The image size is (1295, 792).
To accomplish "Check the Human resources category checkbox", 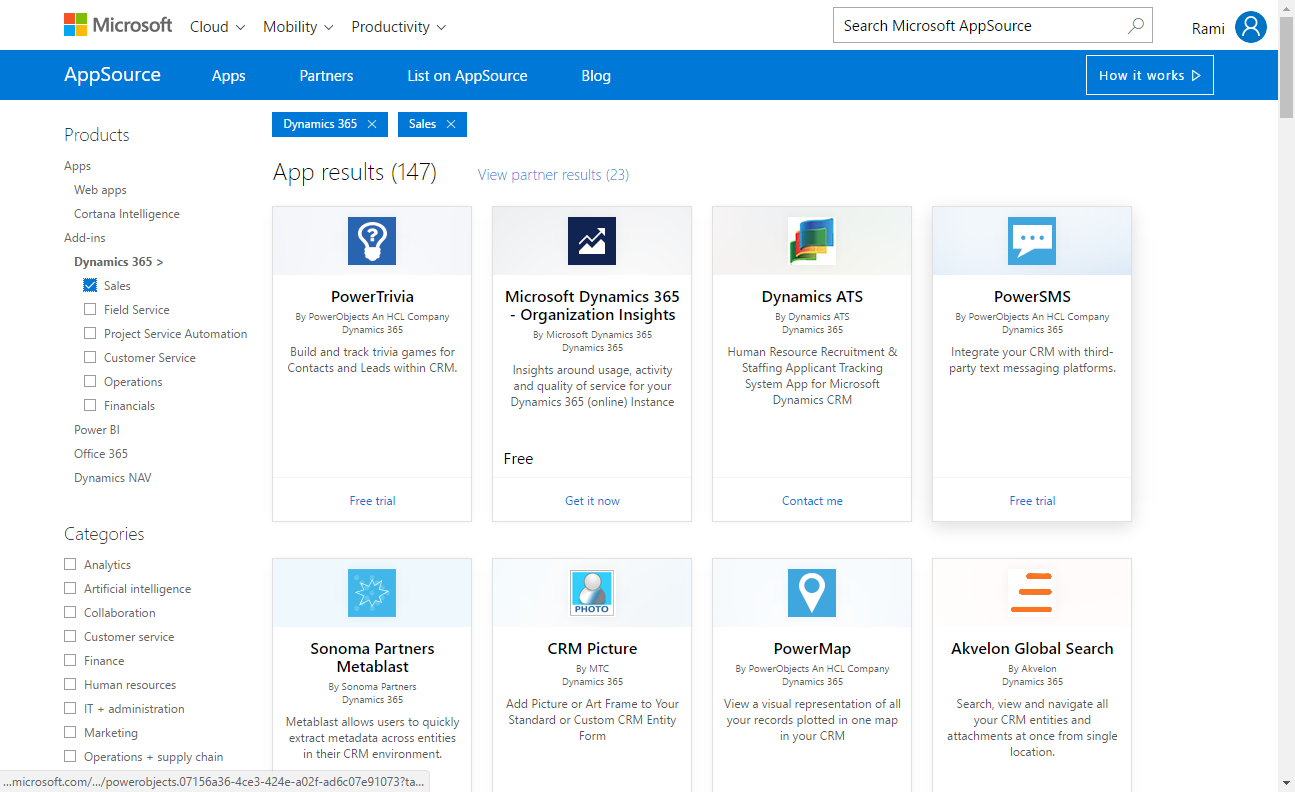I will point(70,685).
